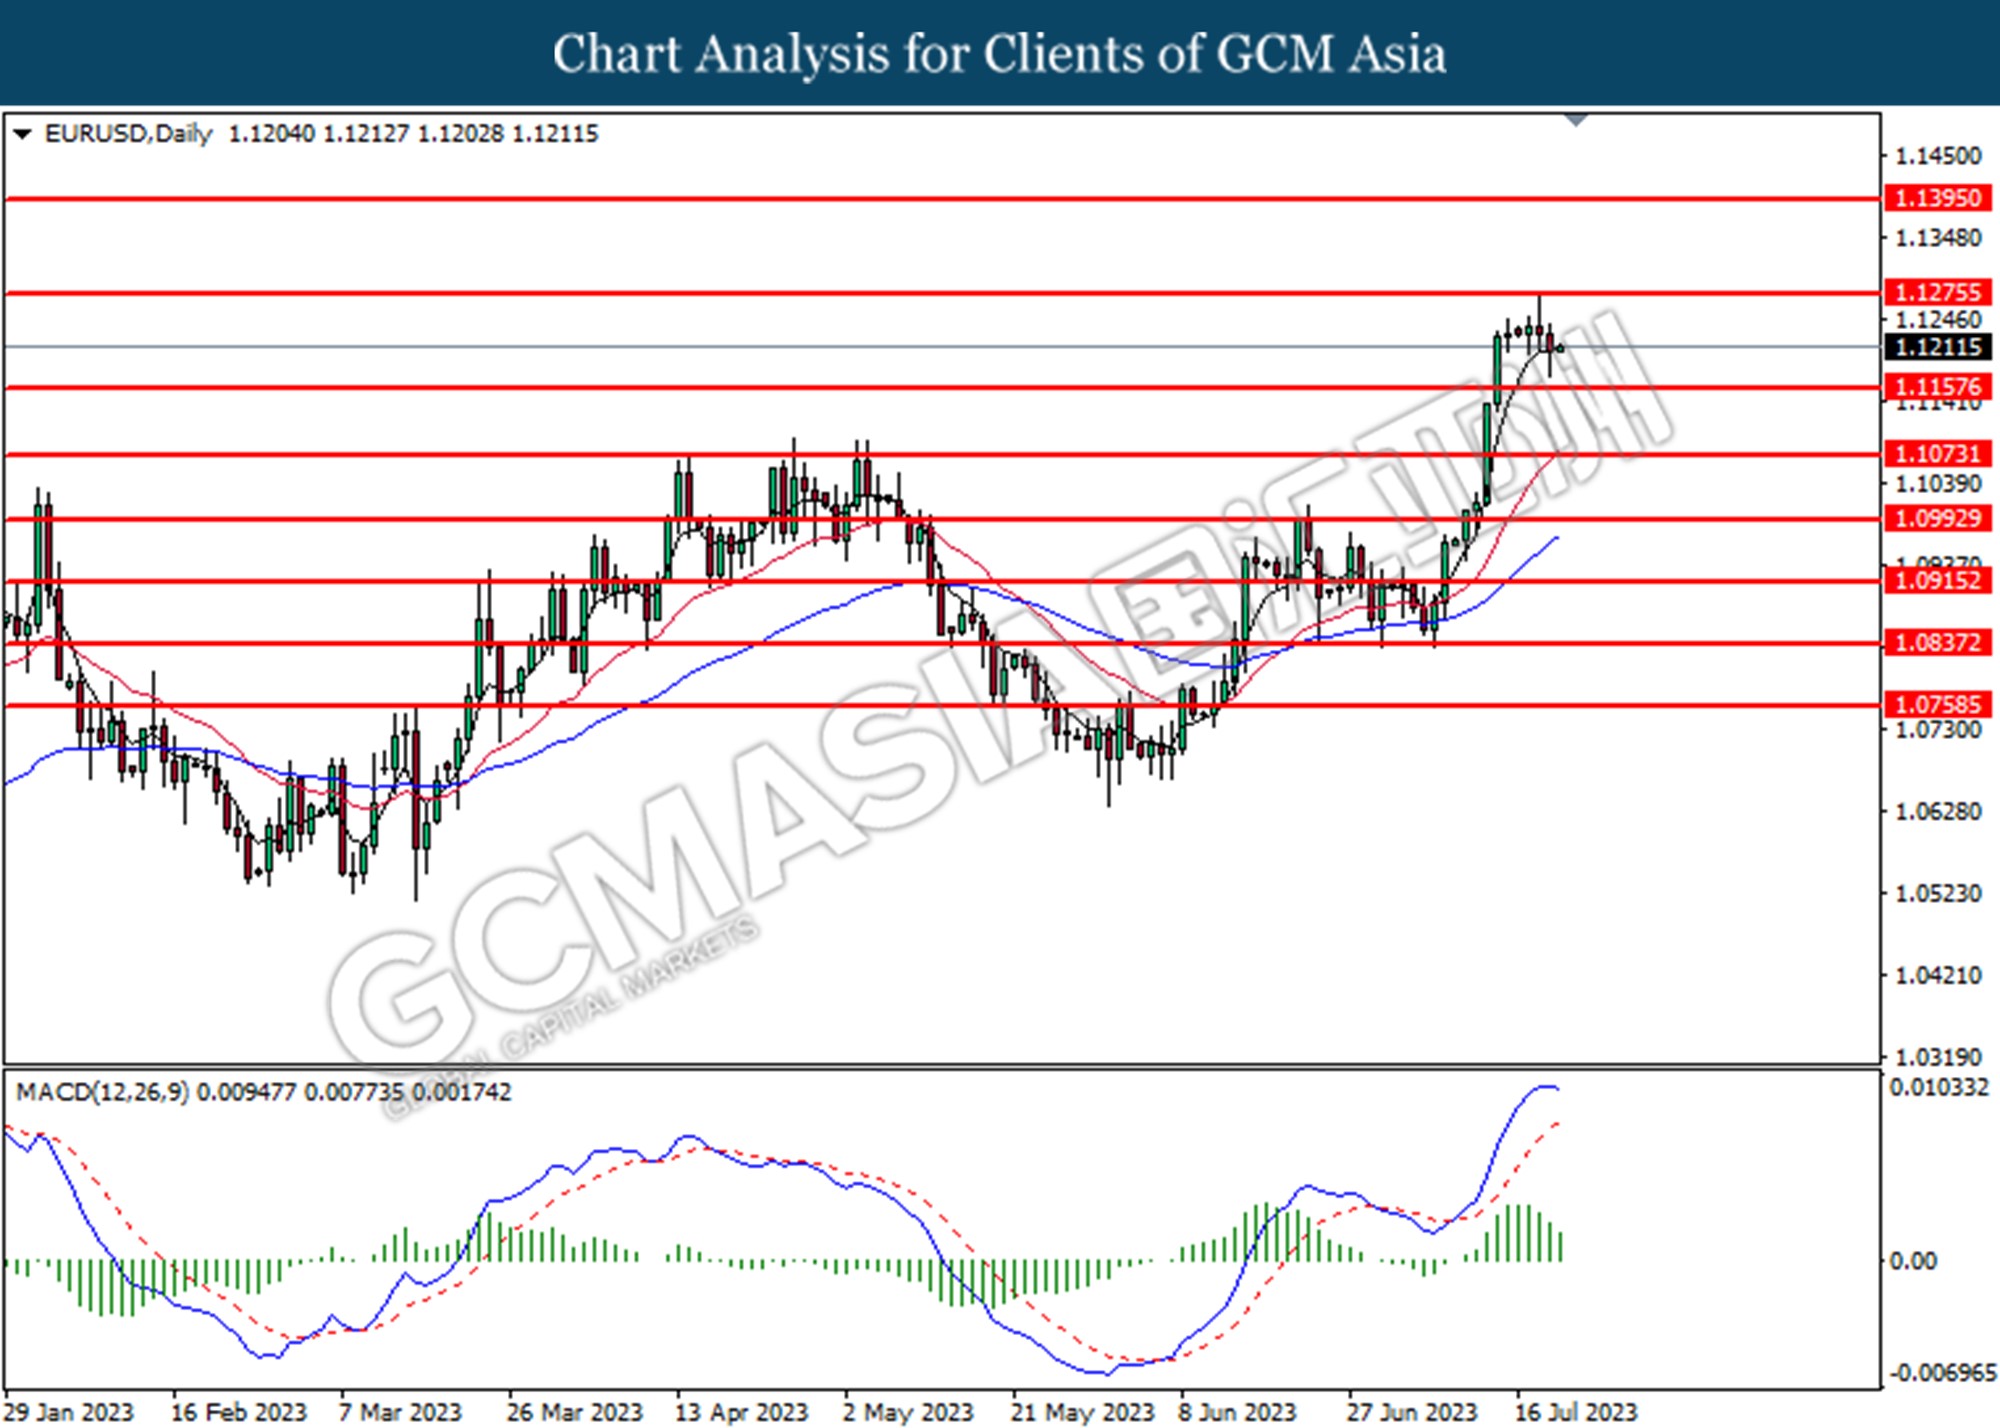Click the 16 Feb 2023 date label
Screen dimensions: 2000x1428
coord(239,1412)
